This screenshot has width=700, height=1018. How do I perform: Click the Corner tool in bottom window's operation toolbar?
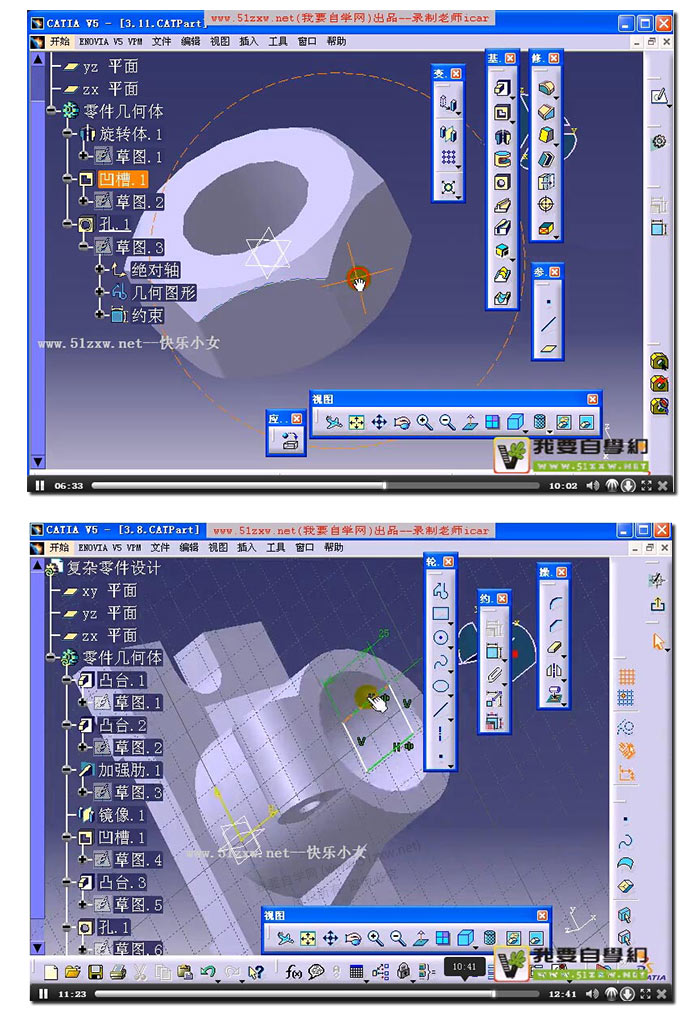pyautogui.click(x=554, y=601)
